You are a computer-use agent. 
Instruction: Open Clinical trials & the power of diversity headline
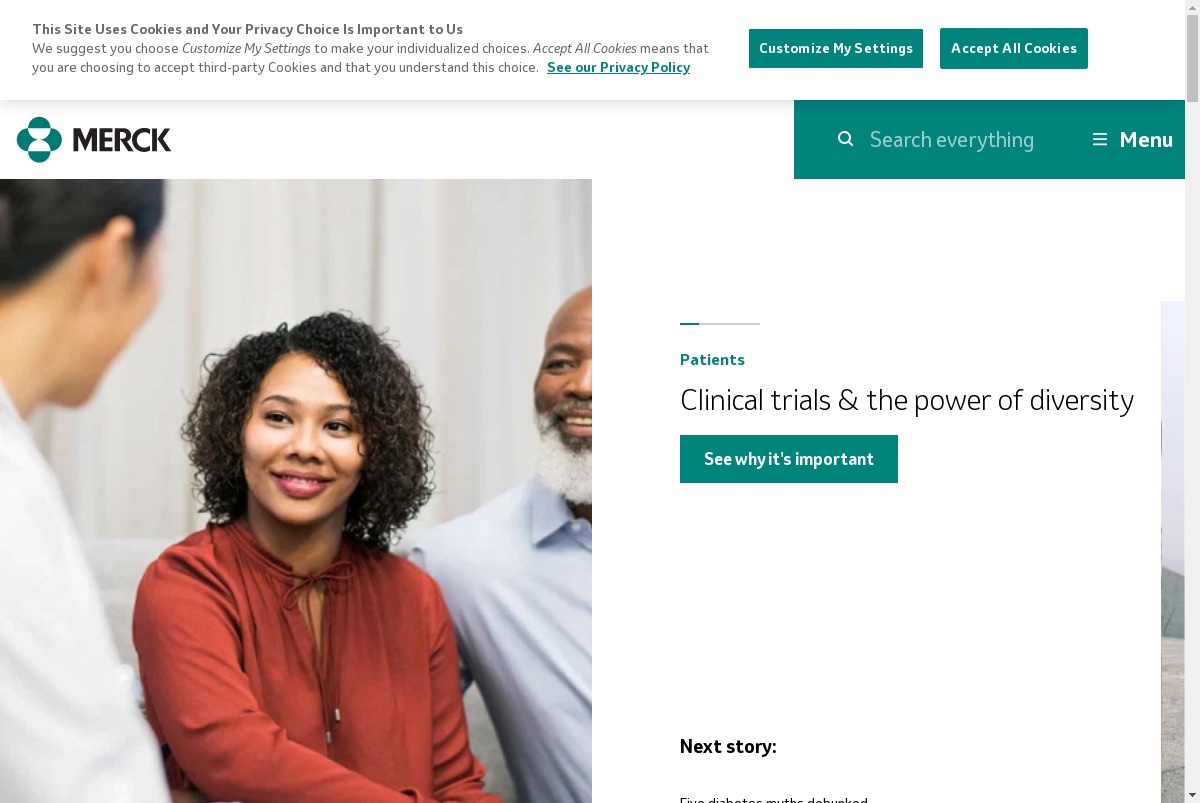[x=907, y=400]
